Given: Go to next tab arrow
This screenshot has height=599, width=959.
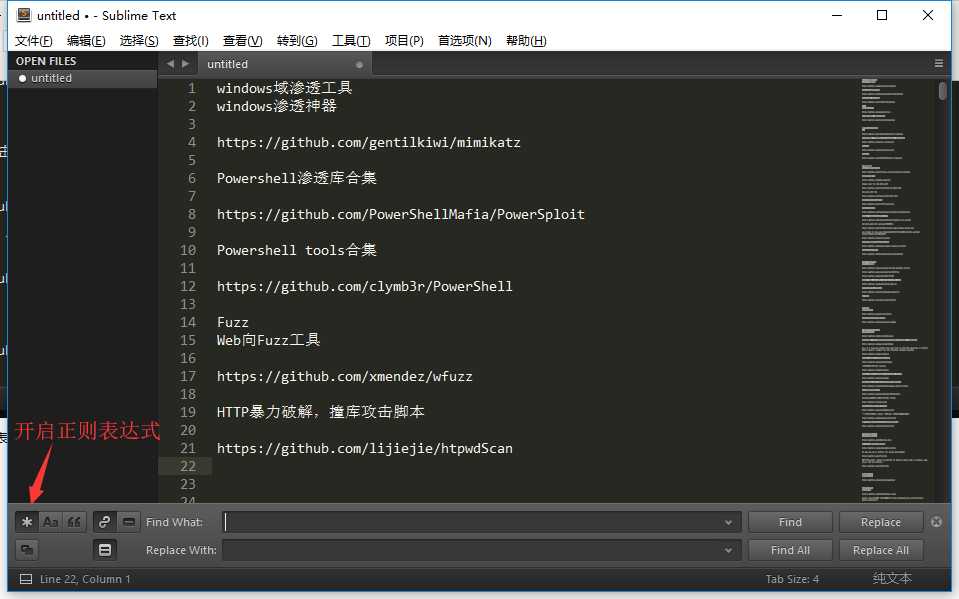Looking at the screenshot, I should point(185,64).
